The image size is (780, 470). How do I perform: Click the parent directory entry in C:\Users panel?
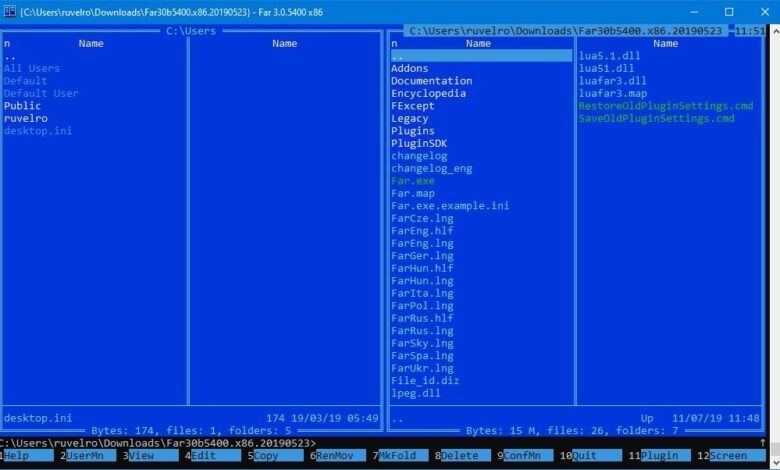point(10,56)
